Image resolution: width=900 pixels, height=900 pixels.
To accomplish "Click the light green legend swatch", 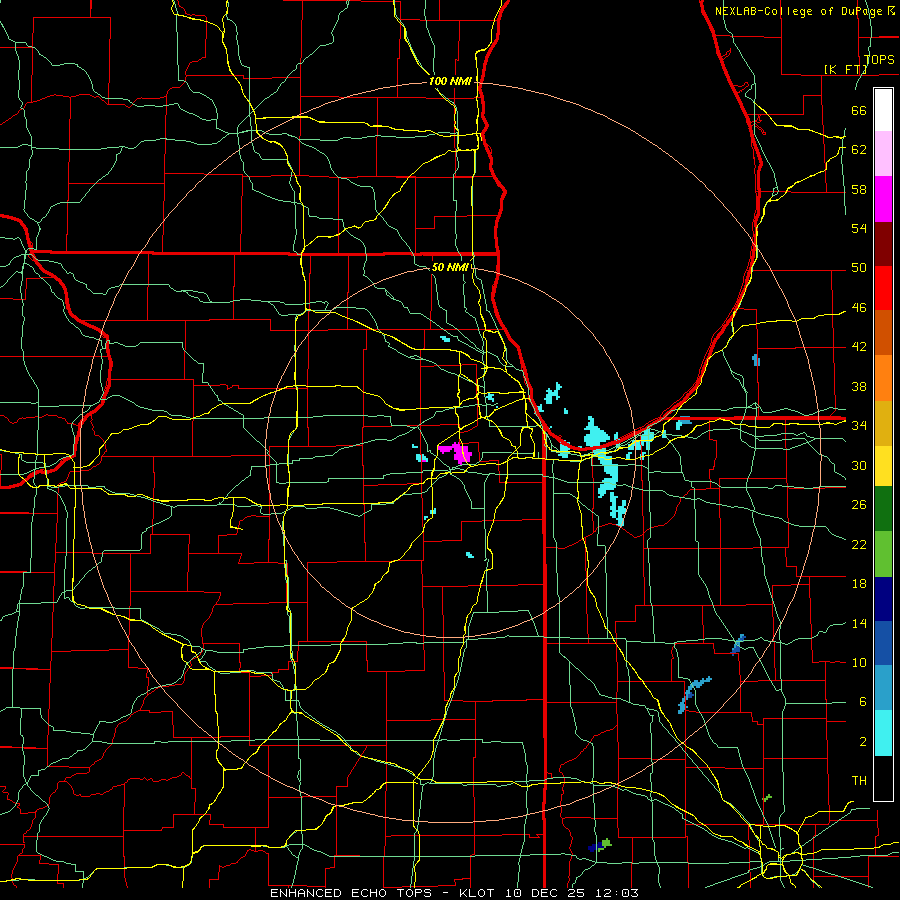I will tap(883, 554).
